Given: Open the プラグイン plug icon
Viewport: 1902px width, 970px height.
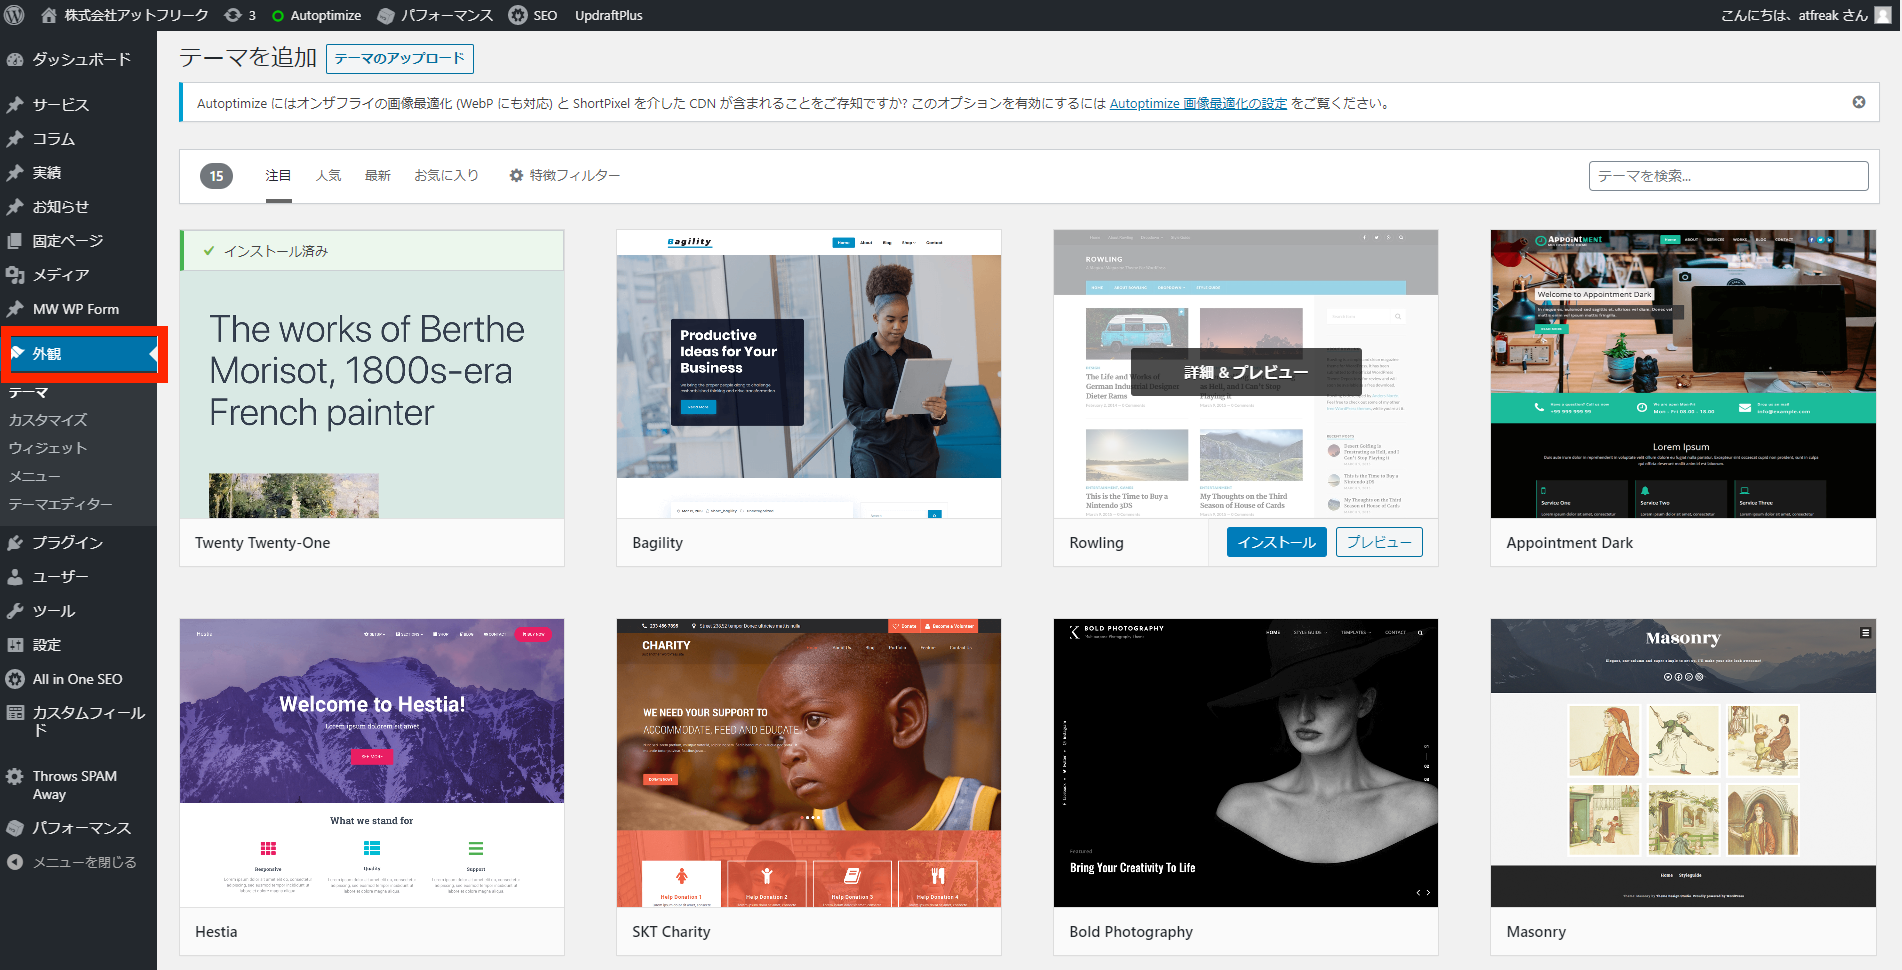Looking at the screenshot, I should click(x=15, y=543).
